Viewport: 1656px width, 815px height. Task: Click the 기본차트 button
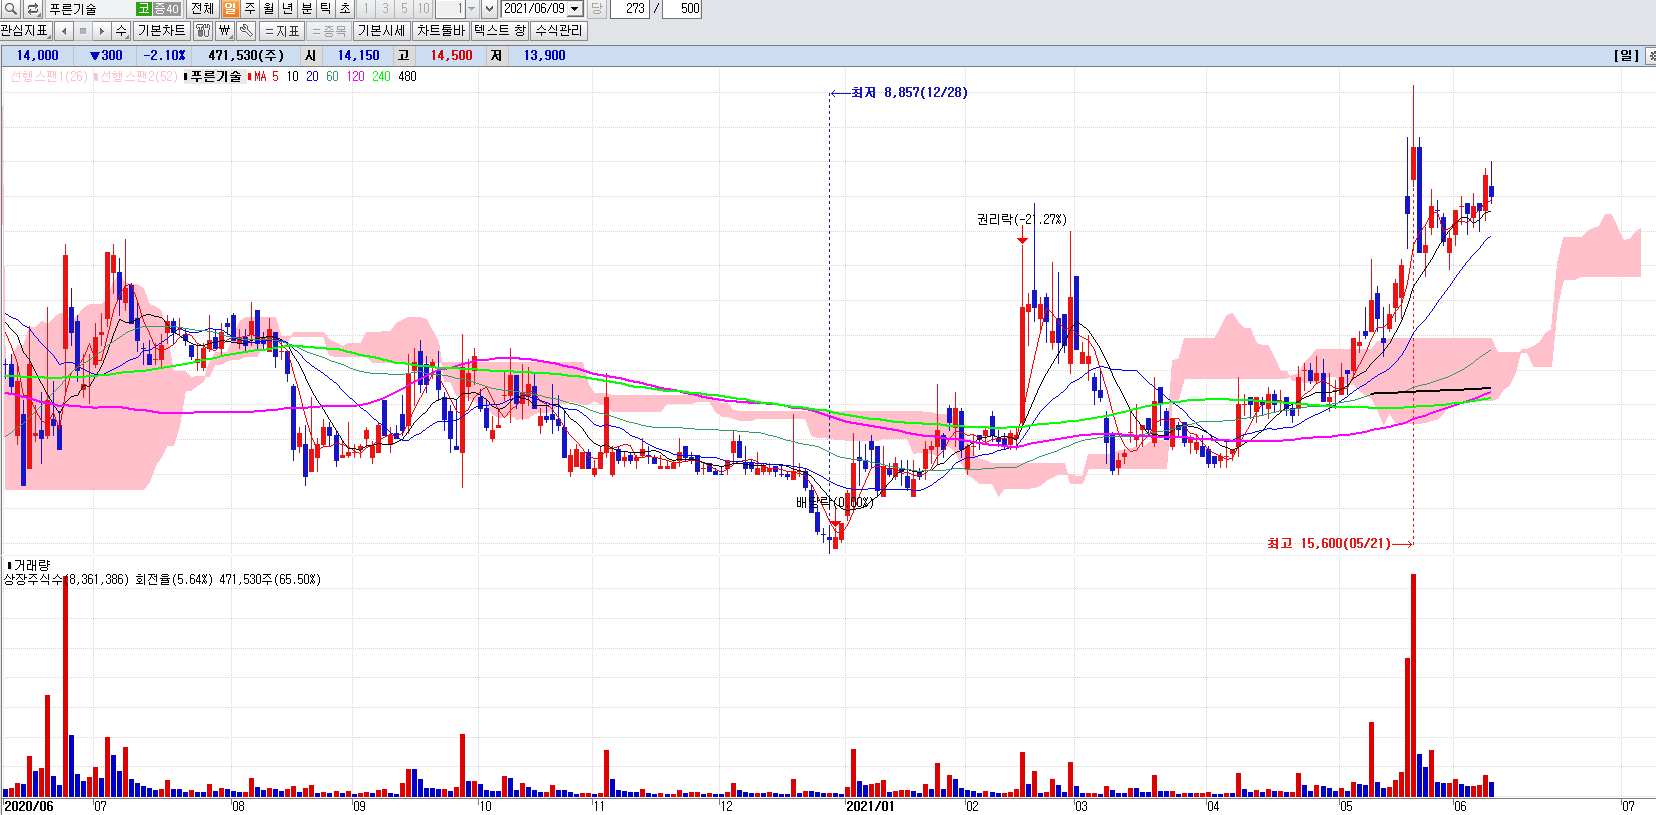[x=162, y=31]
